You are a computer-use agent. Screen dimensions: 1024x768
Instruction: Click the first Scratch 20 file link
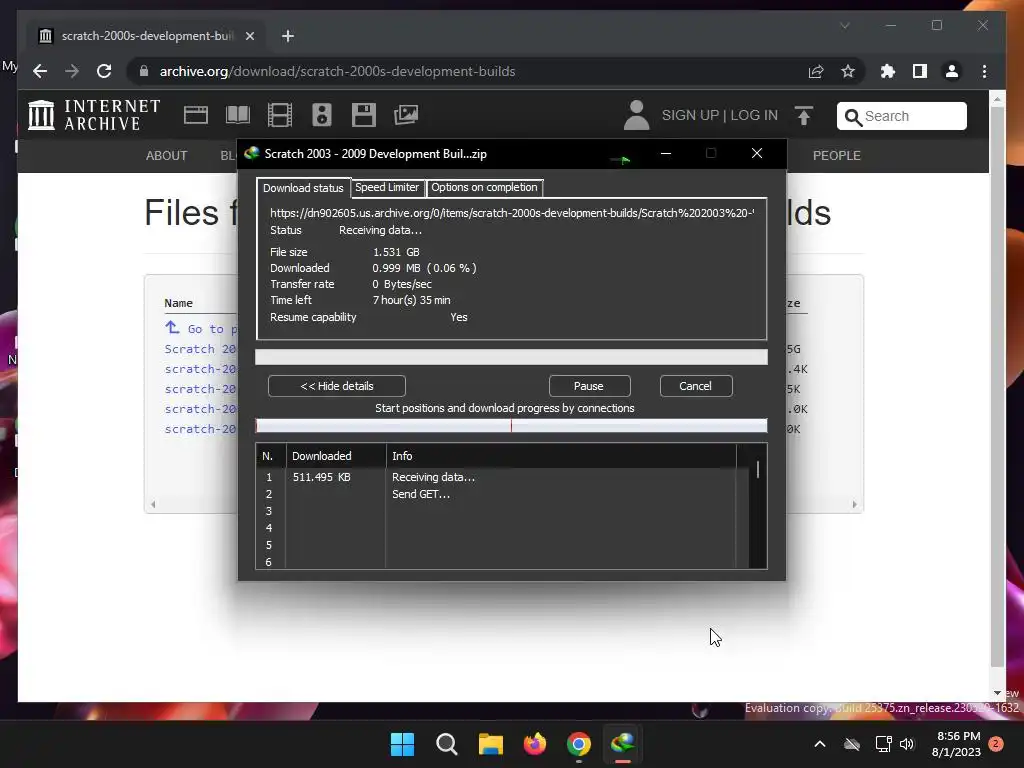[200, 349]
